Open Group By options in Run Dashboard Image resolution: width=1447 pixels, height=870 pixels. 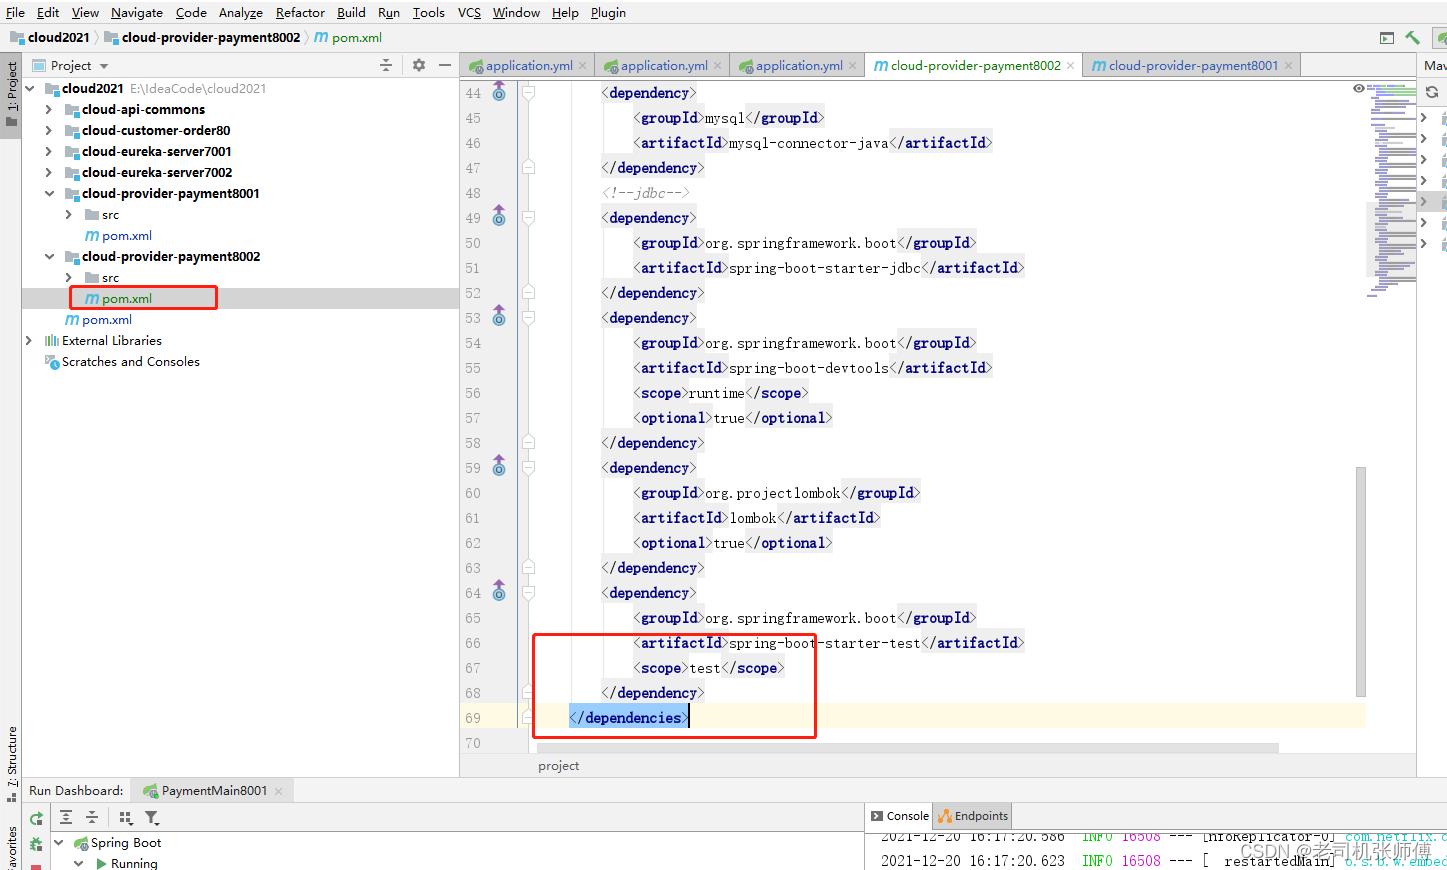pyautogui.click(x=126, y=817)
